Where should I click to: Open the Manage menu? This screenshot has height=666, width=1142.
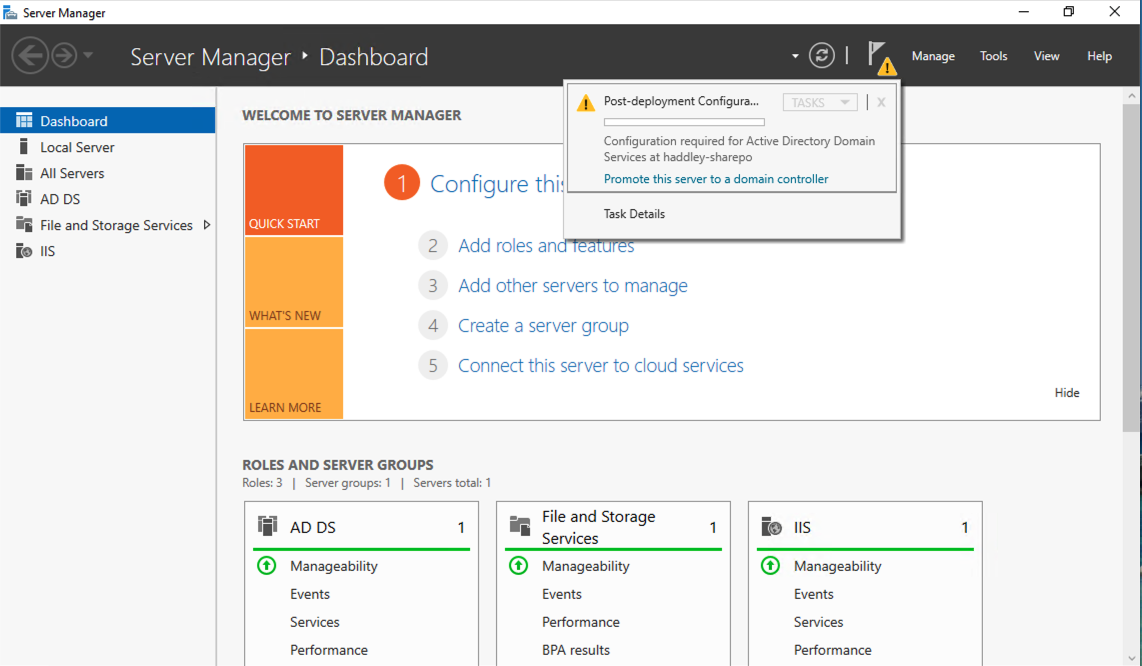click(933, 56)
